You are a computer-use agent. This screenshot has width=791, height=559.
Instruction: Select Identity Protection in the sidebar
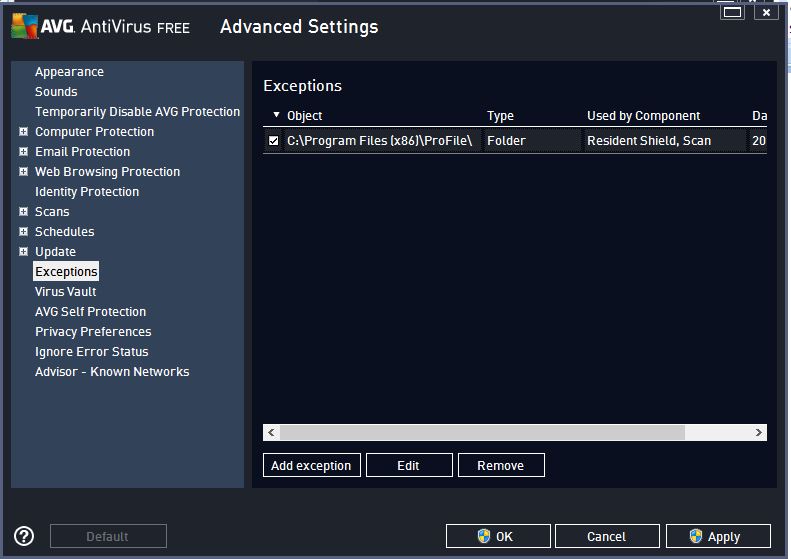(87, 192)
